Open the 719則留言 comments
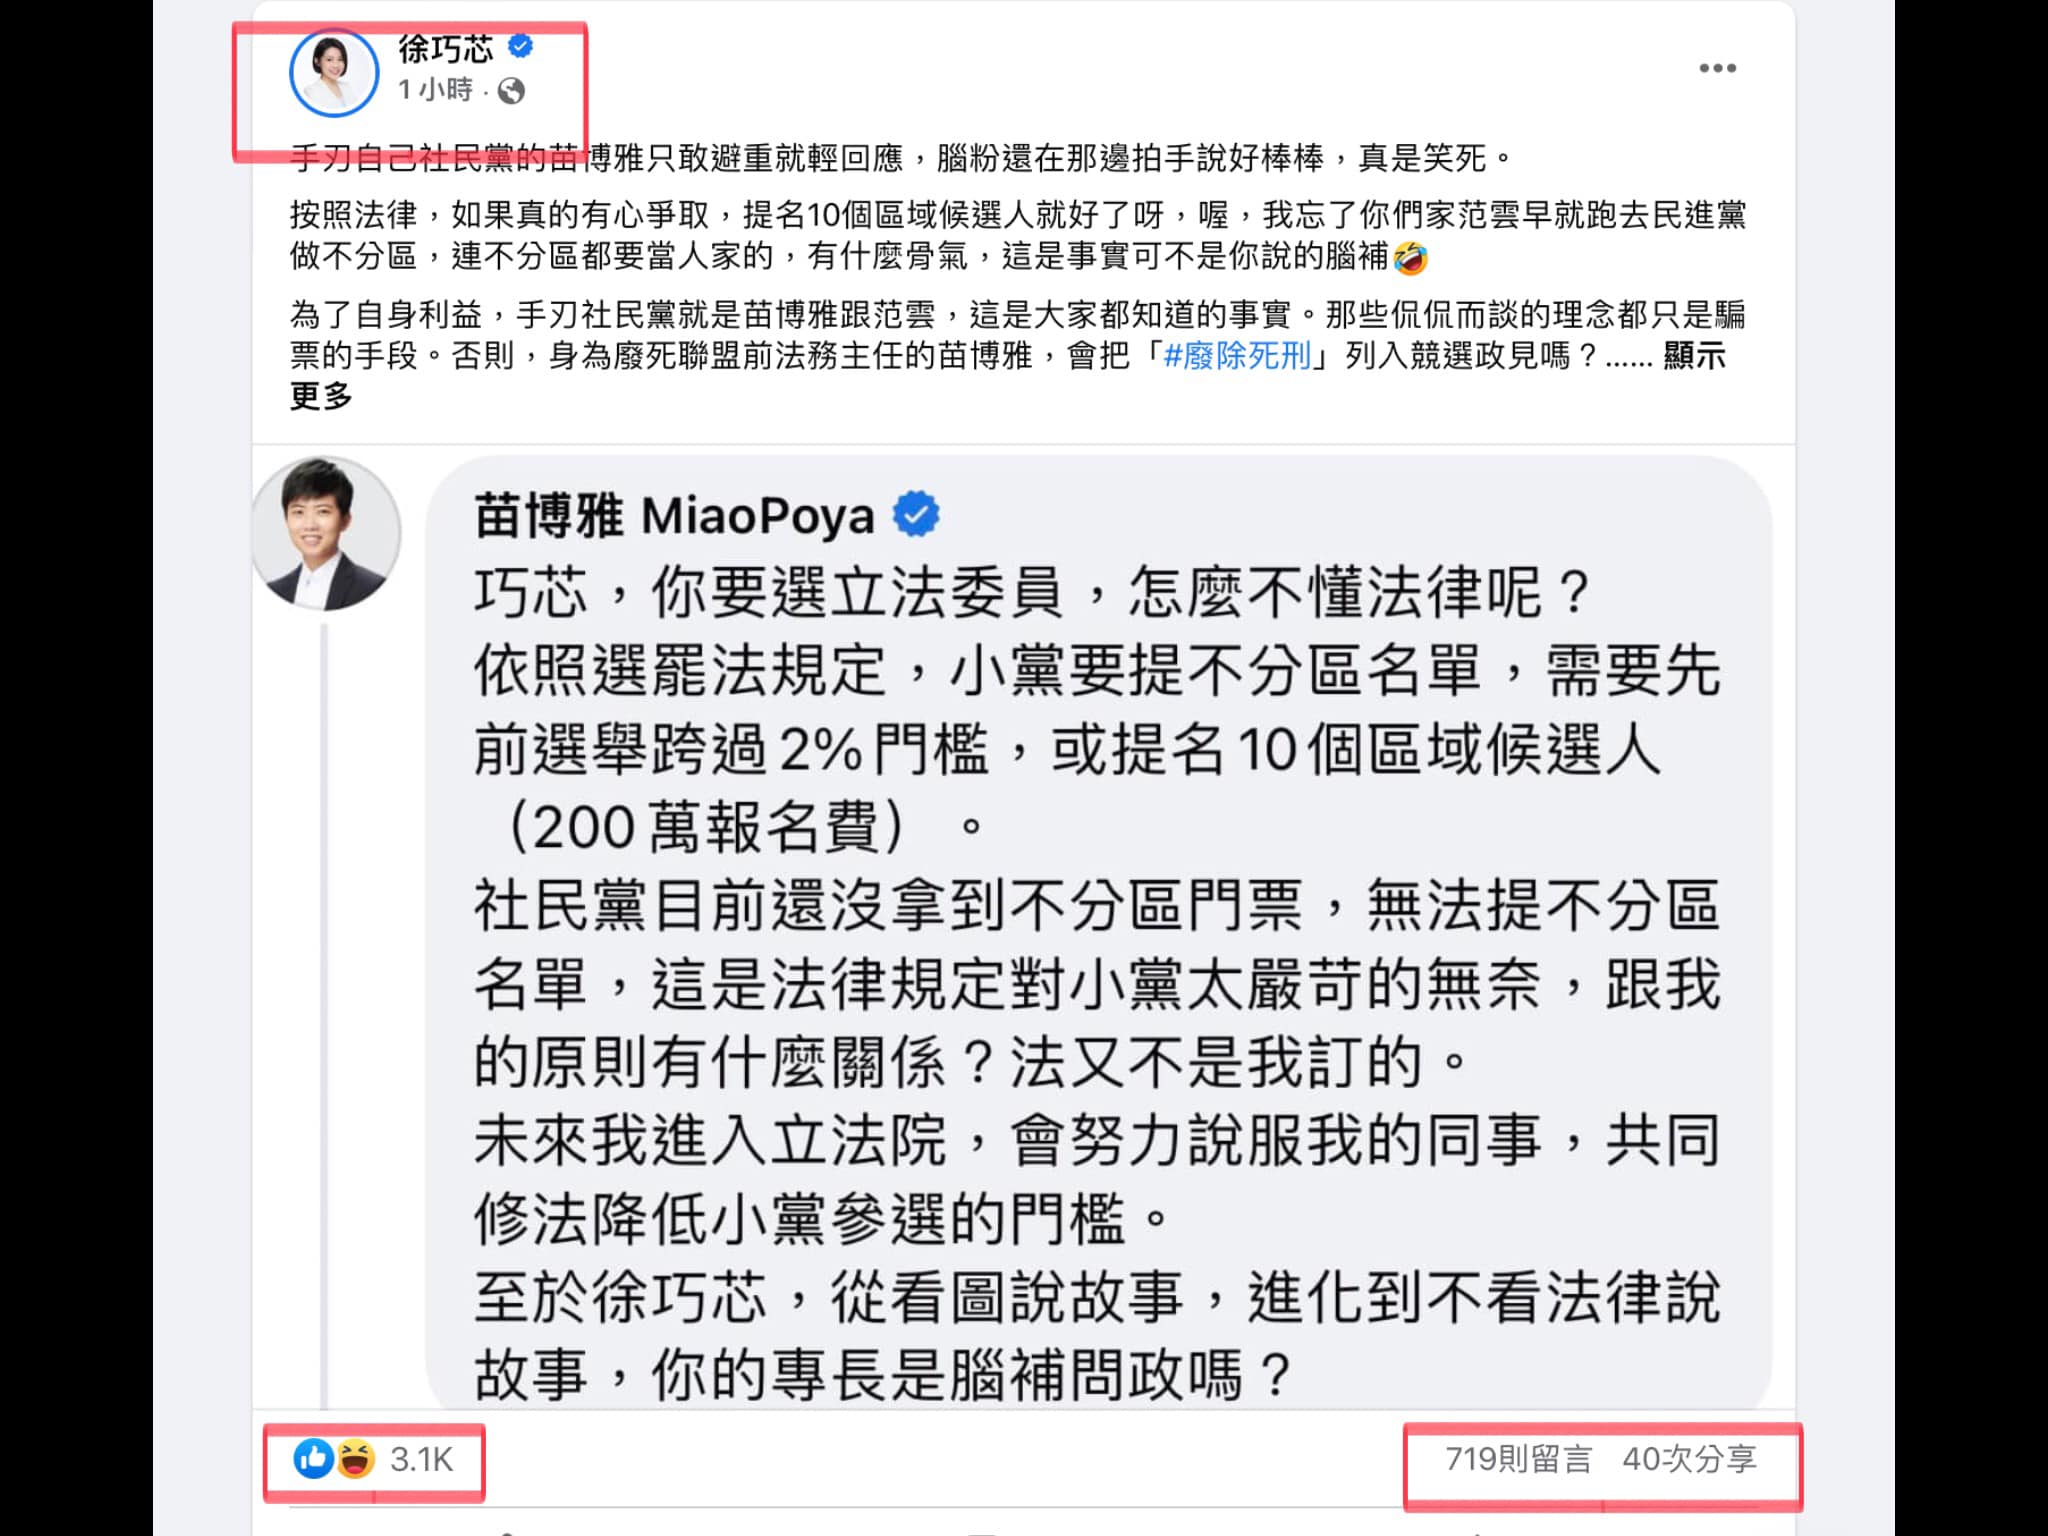Viewport: 2048px width, 1536px height. 1518,1459
